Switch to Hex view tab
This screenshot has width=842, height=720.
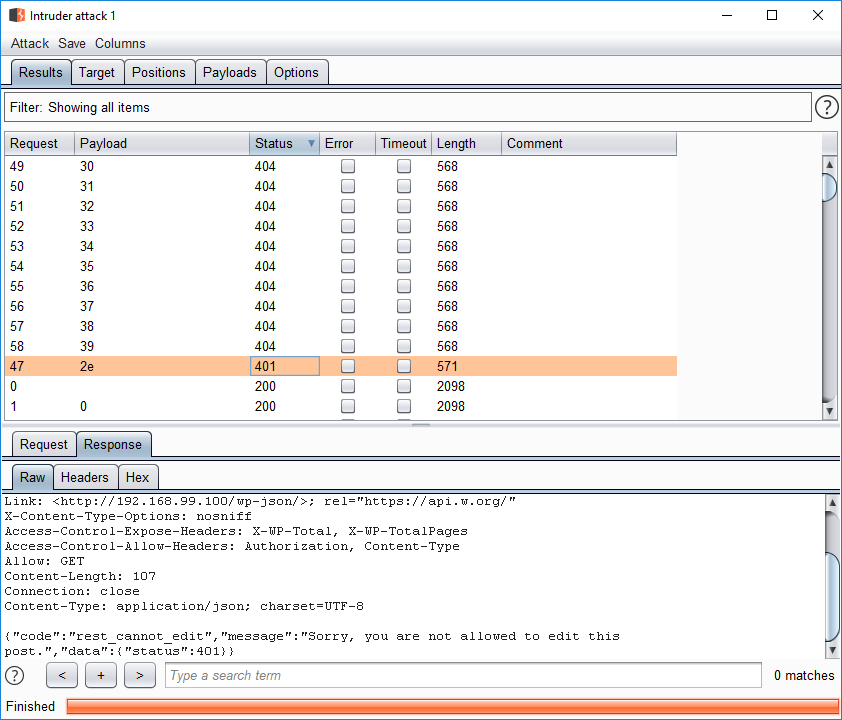137,477
